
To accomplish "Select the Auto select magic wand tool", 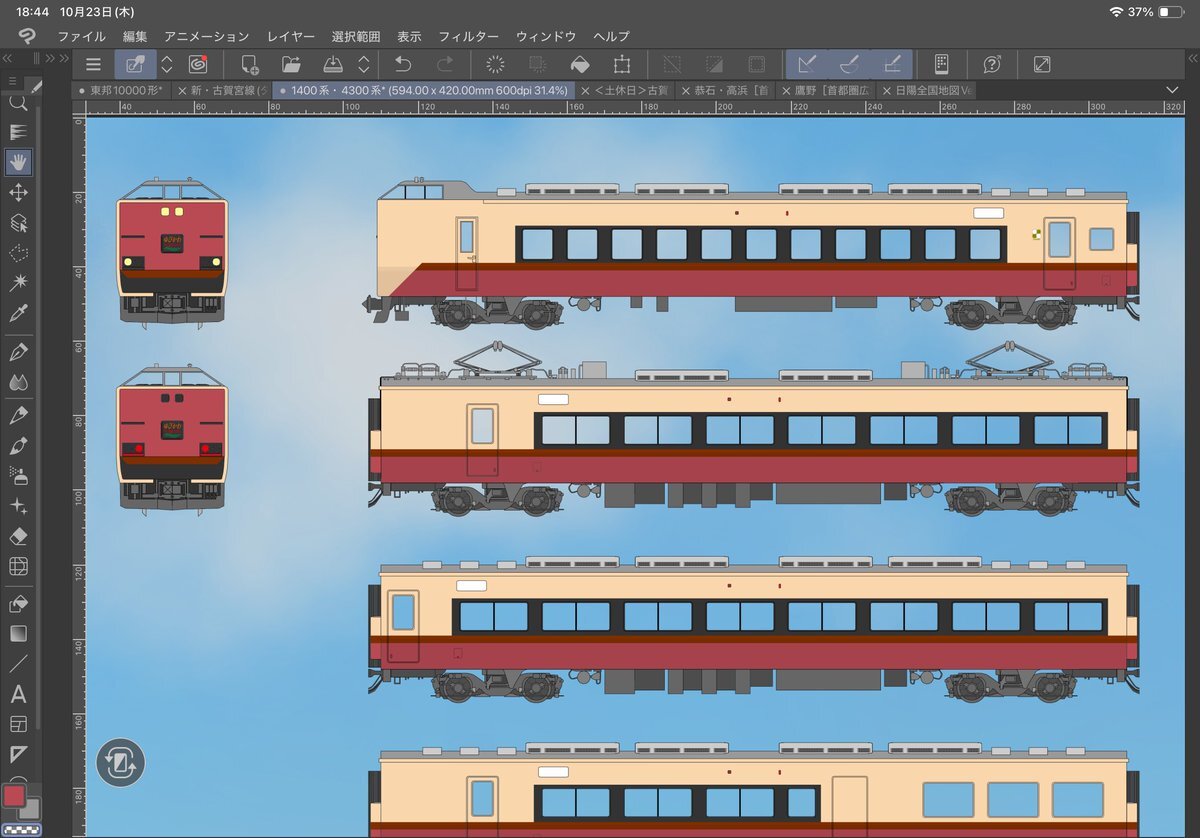I will (18, 283).
